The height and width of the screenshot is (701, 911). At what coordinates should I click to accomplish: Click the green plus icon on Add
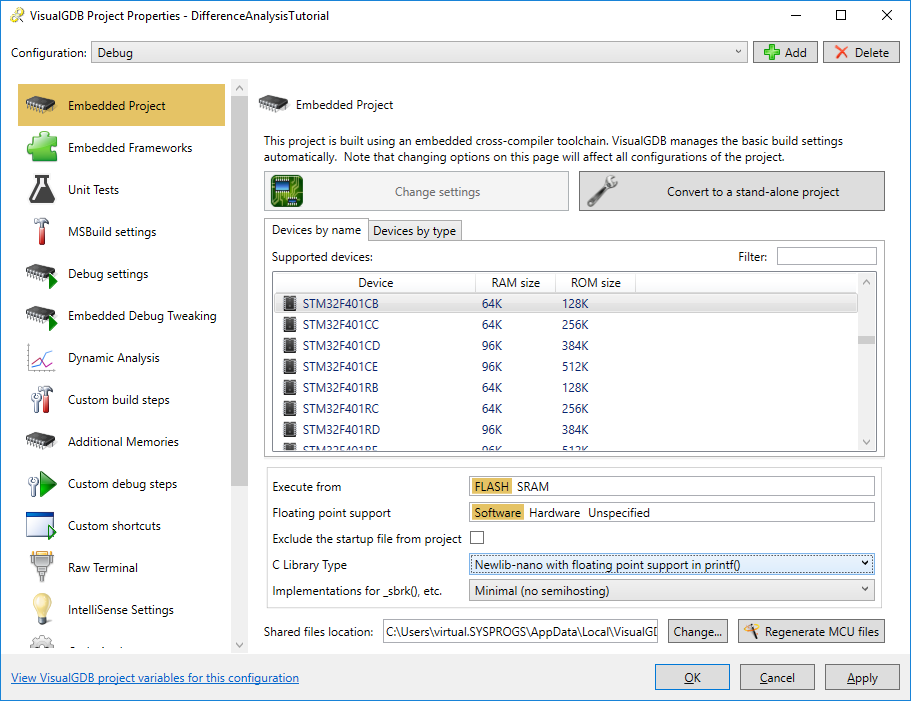(772, 52)
